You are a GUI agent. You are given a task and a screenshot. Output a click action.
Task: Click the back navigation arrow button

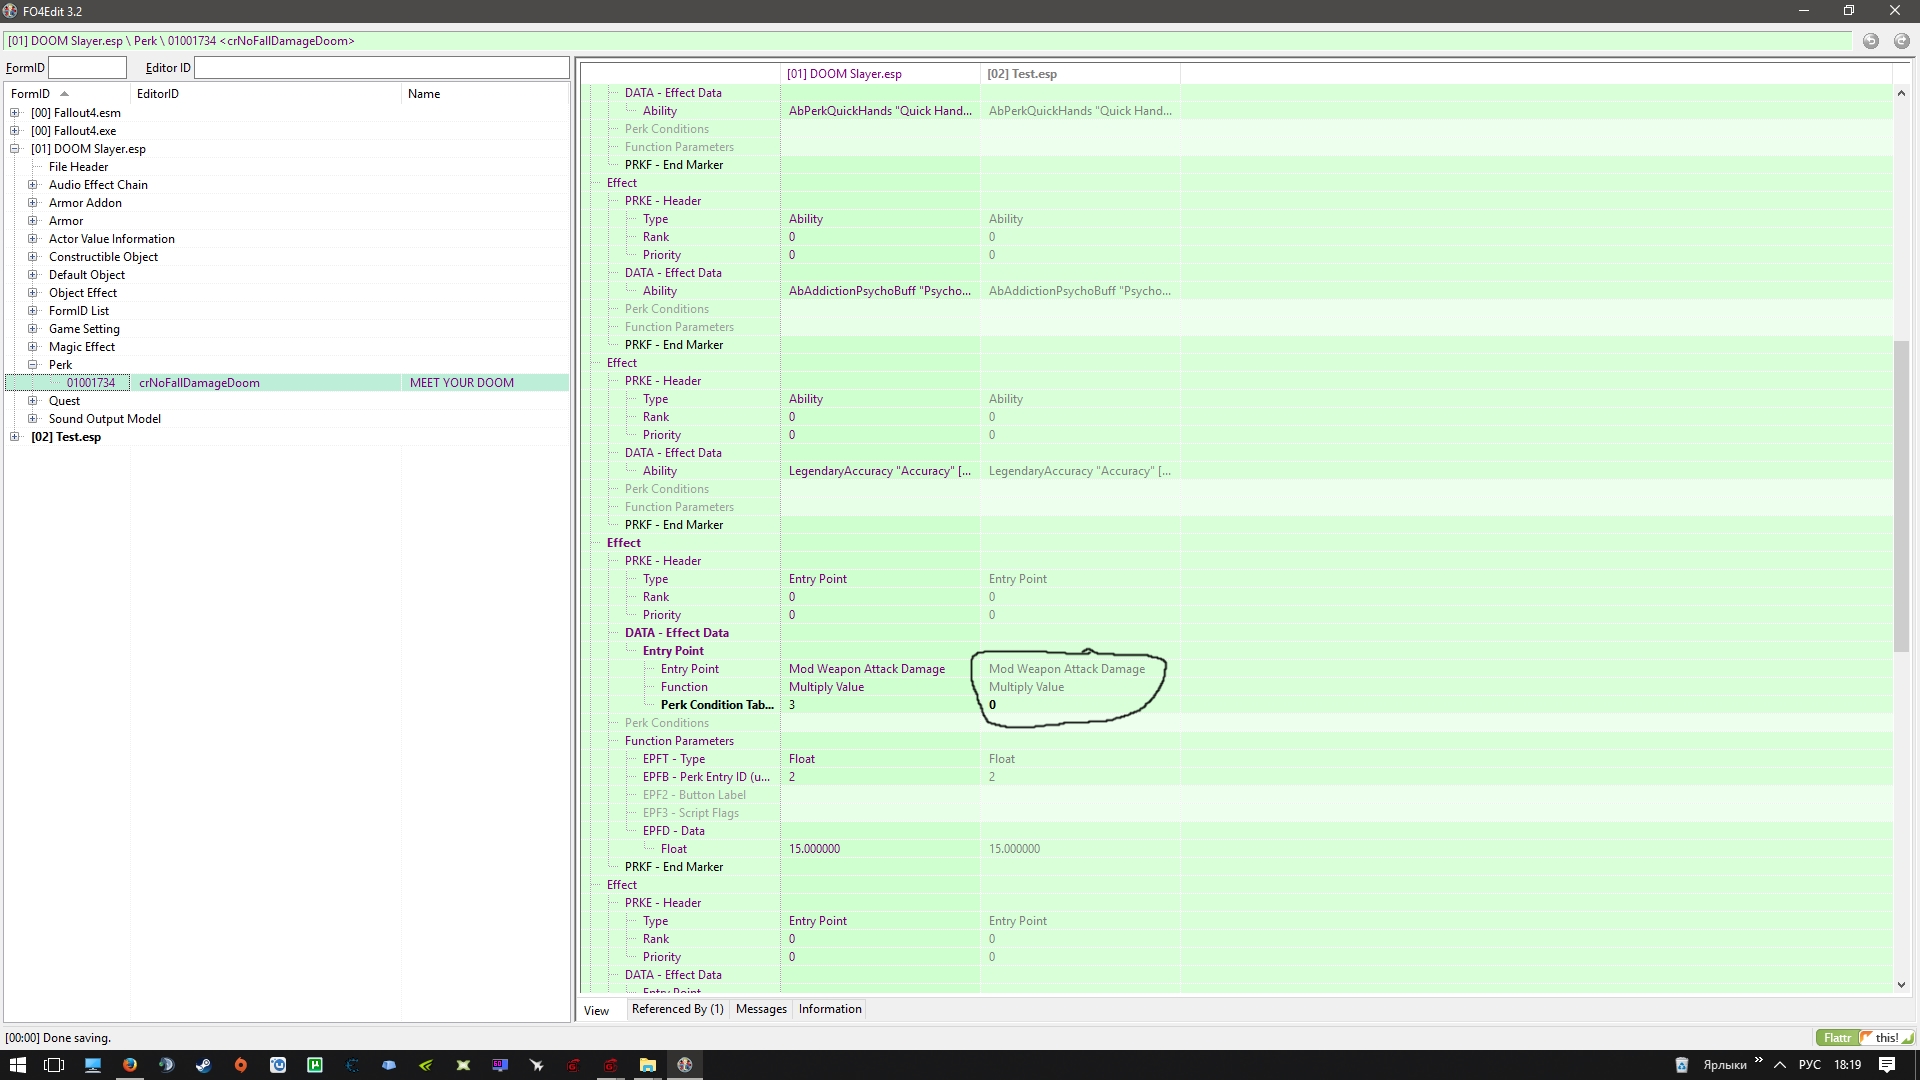1870,41
